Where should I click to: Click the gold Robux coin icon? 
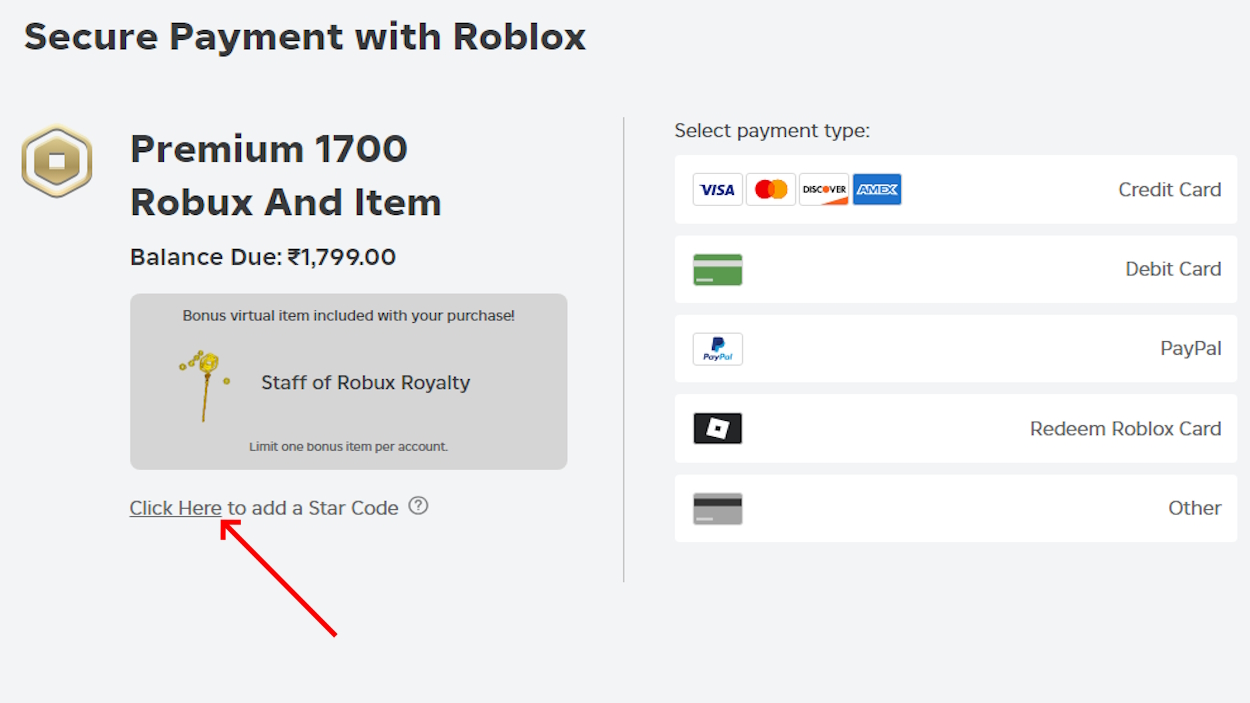click(x=57, y=161)
